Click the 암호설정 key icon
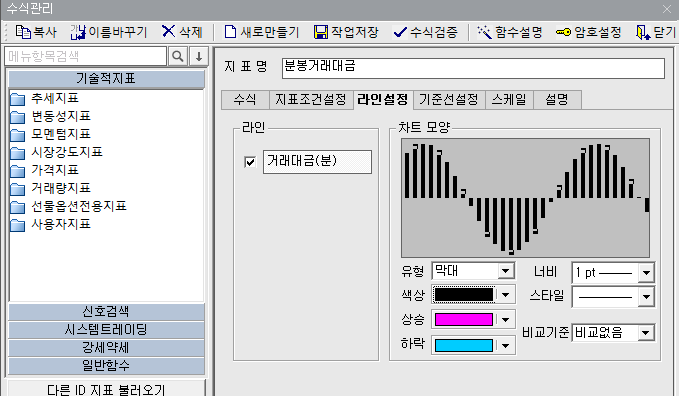Viewport: 679px width, 396px height. (563, 32)
